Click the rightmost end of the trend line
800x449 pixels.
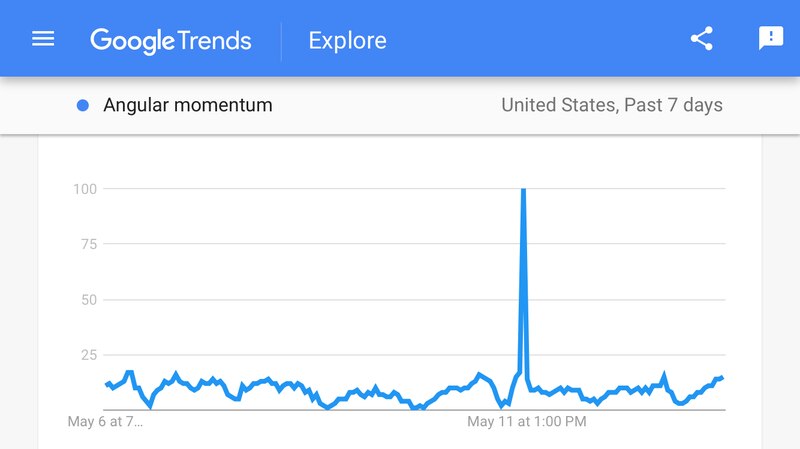tap(722, 377)
